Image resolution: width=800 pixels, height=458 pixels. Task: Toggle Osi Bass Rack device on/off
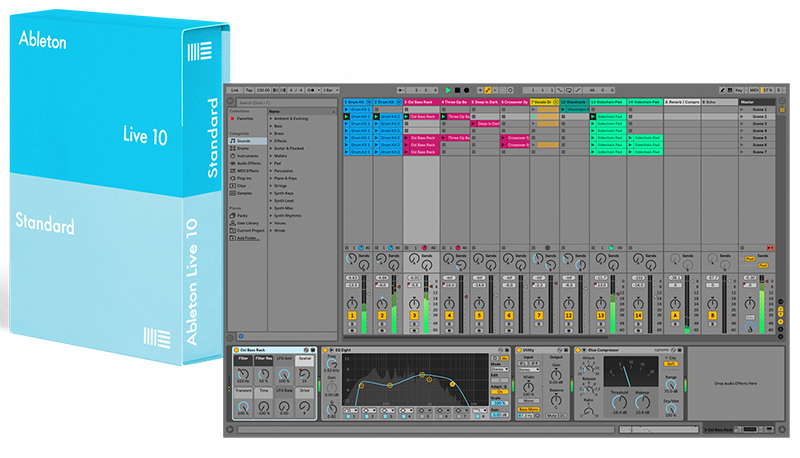236,350
